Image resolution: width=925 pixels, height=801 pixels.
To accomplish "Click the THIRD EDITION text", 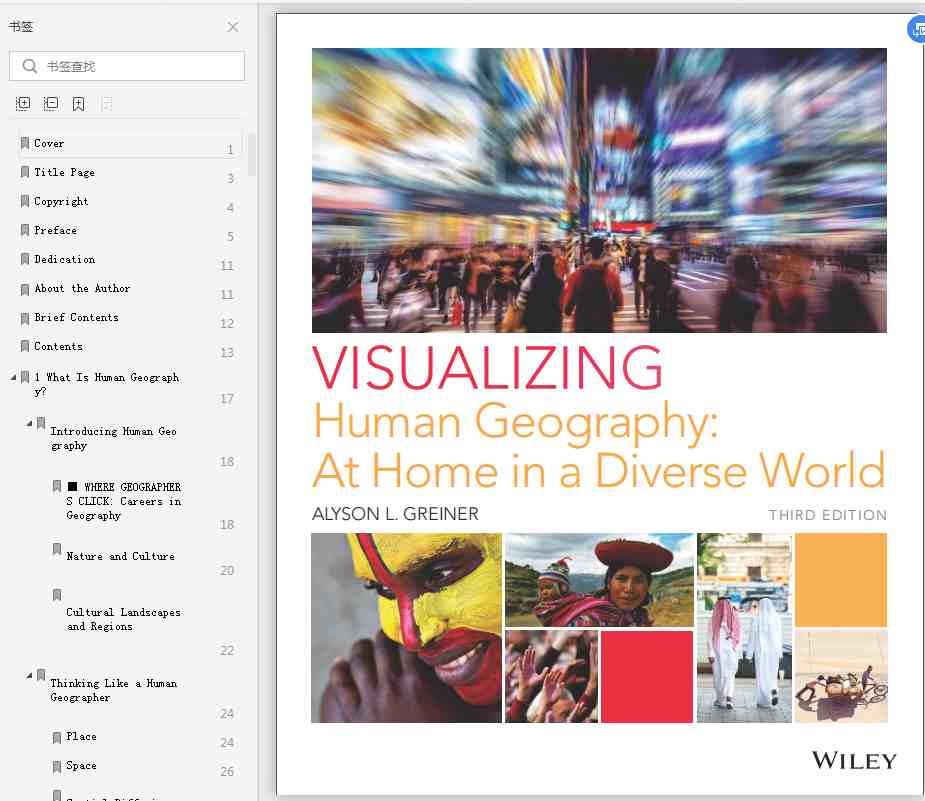I will (x=828, y=515).
